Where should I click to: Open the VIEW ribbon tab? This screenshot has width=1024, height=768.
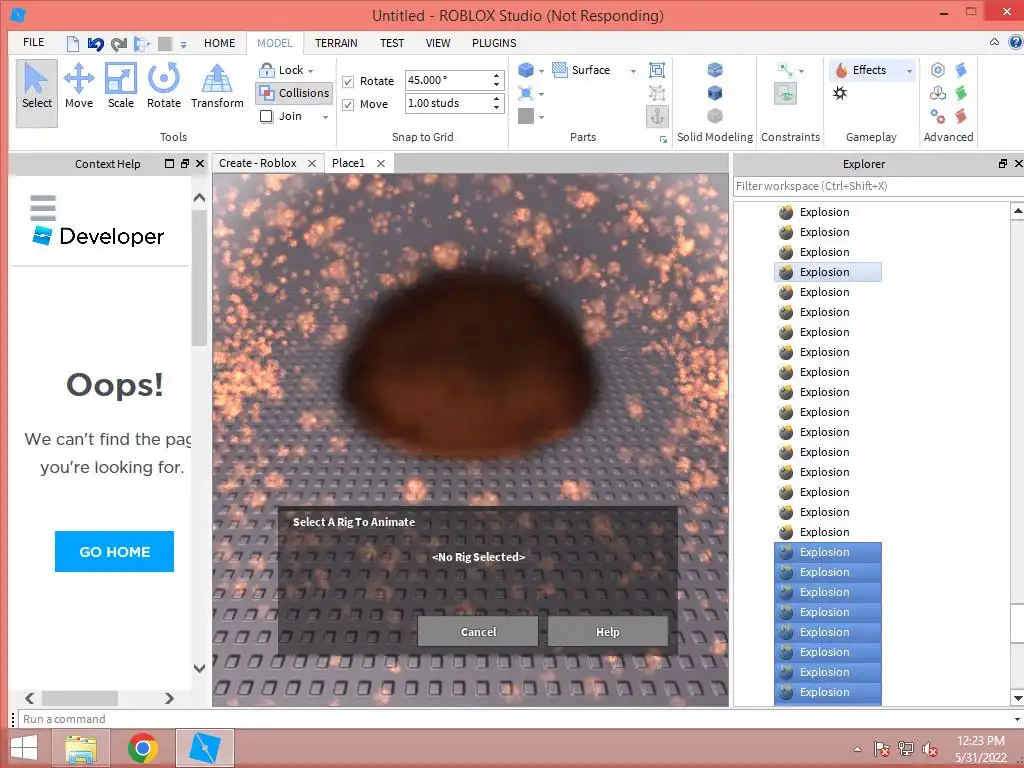point(438,43)
